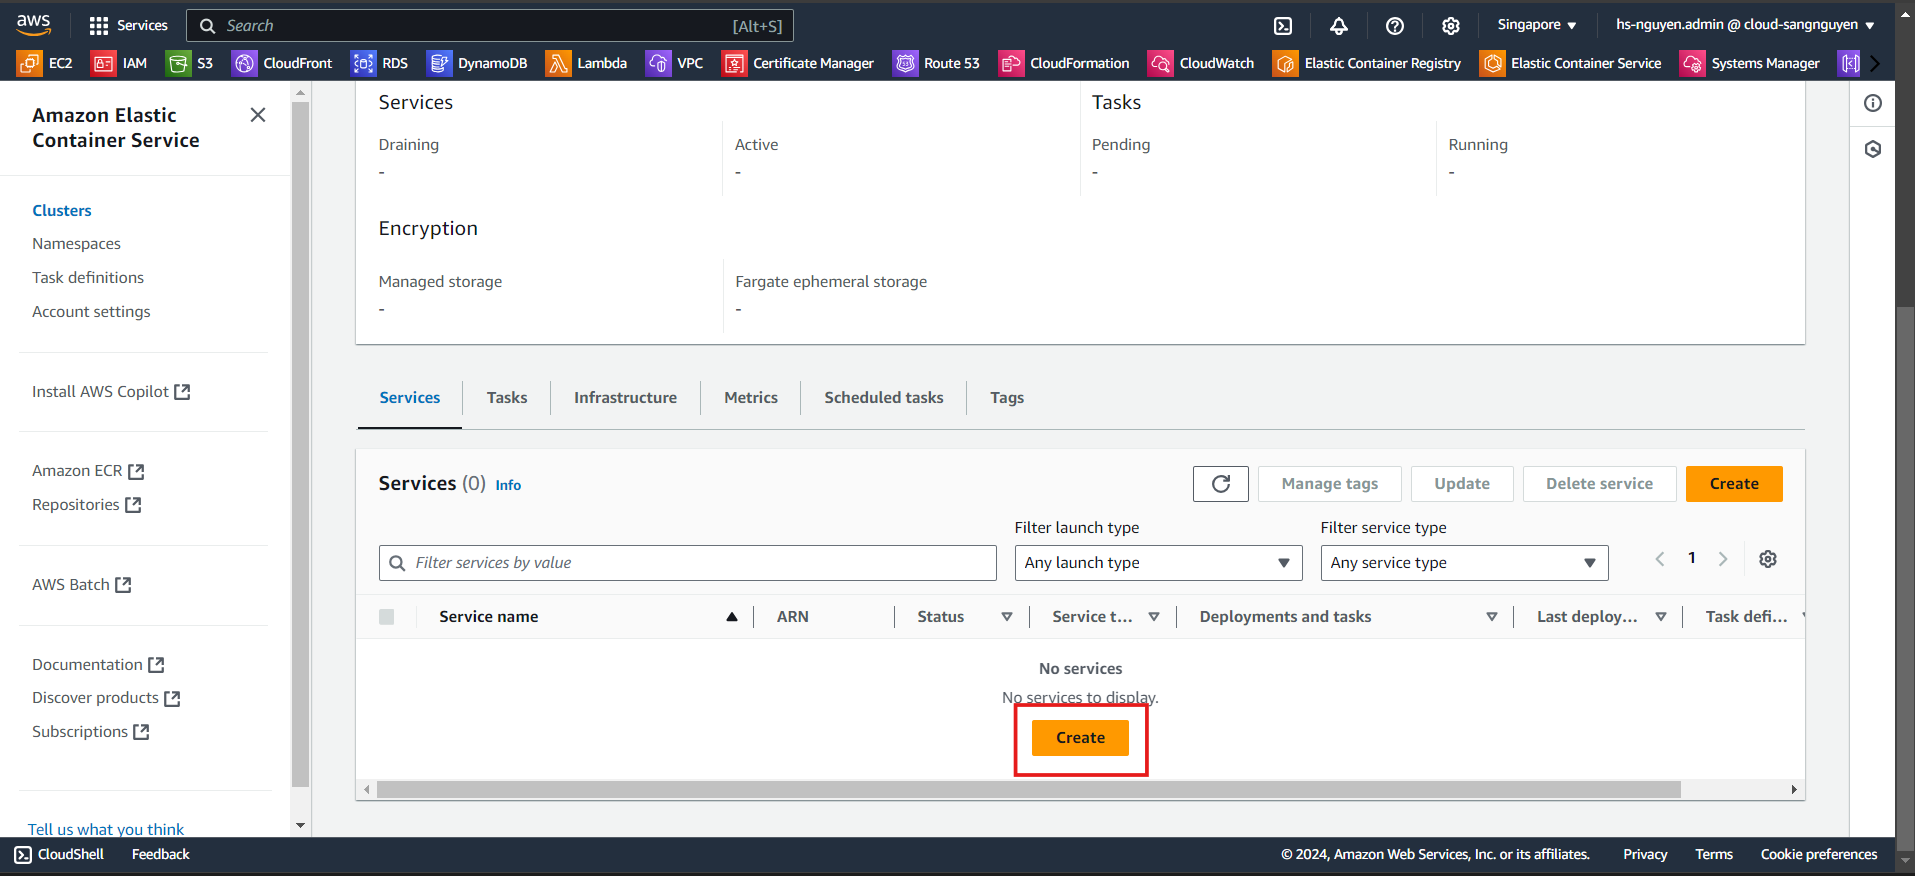Open Task definitions in sidebar

click(88, 278)
